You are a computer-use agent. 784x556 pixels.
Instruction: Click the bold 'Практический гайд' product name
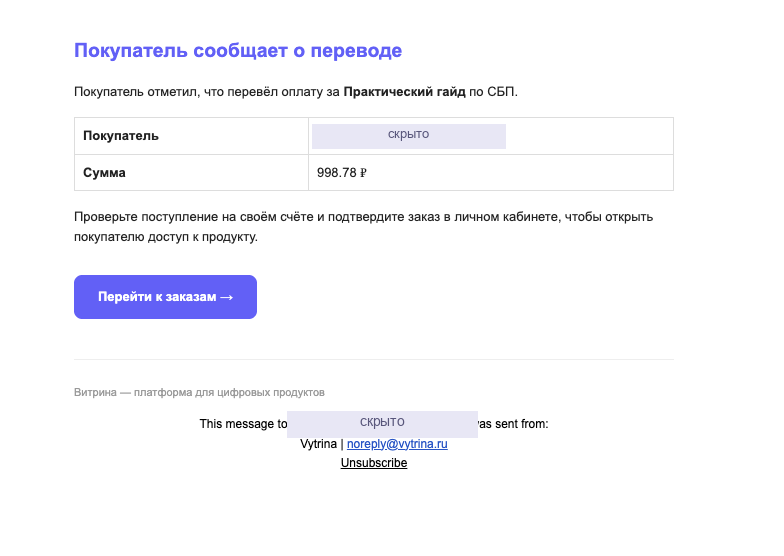click(404, 92)
